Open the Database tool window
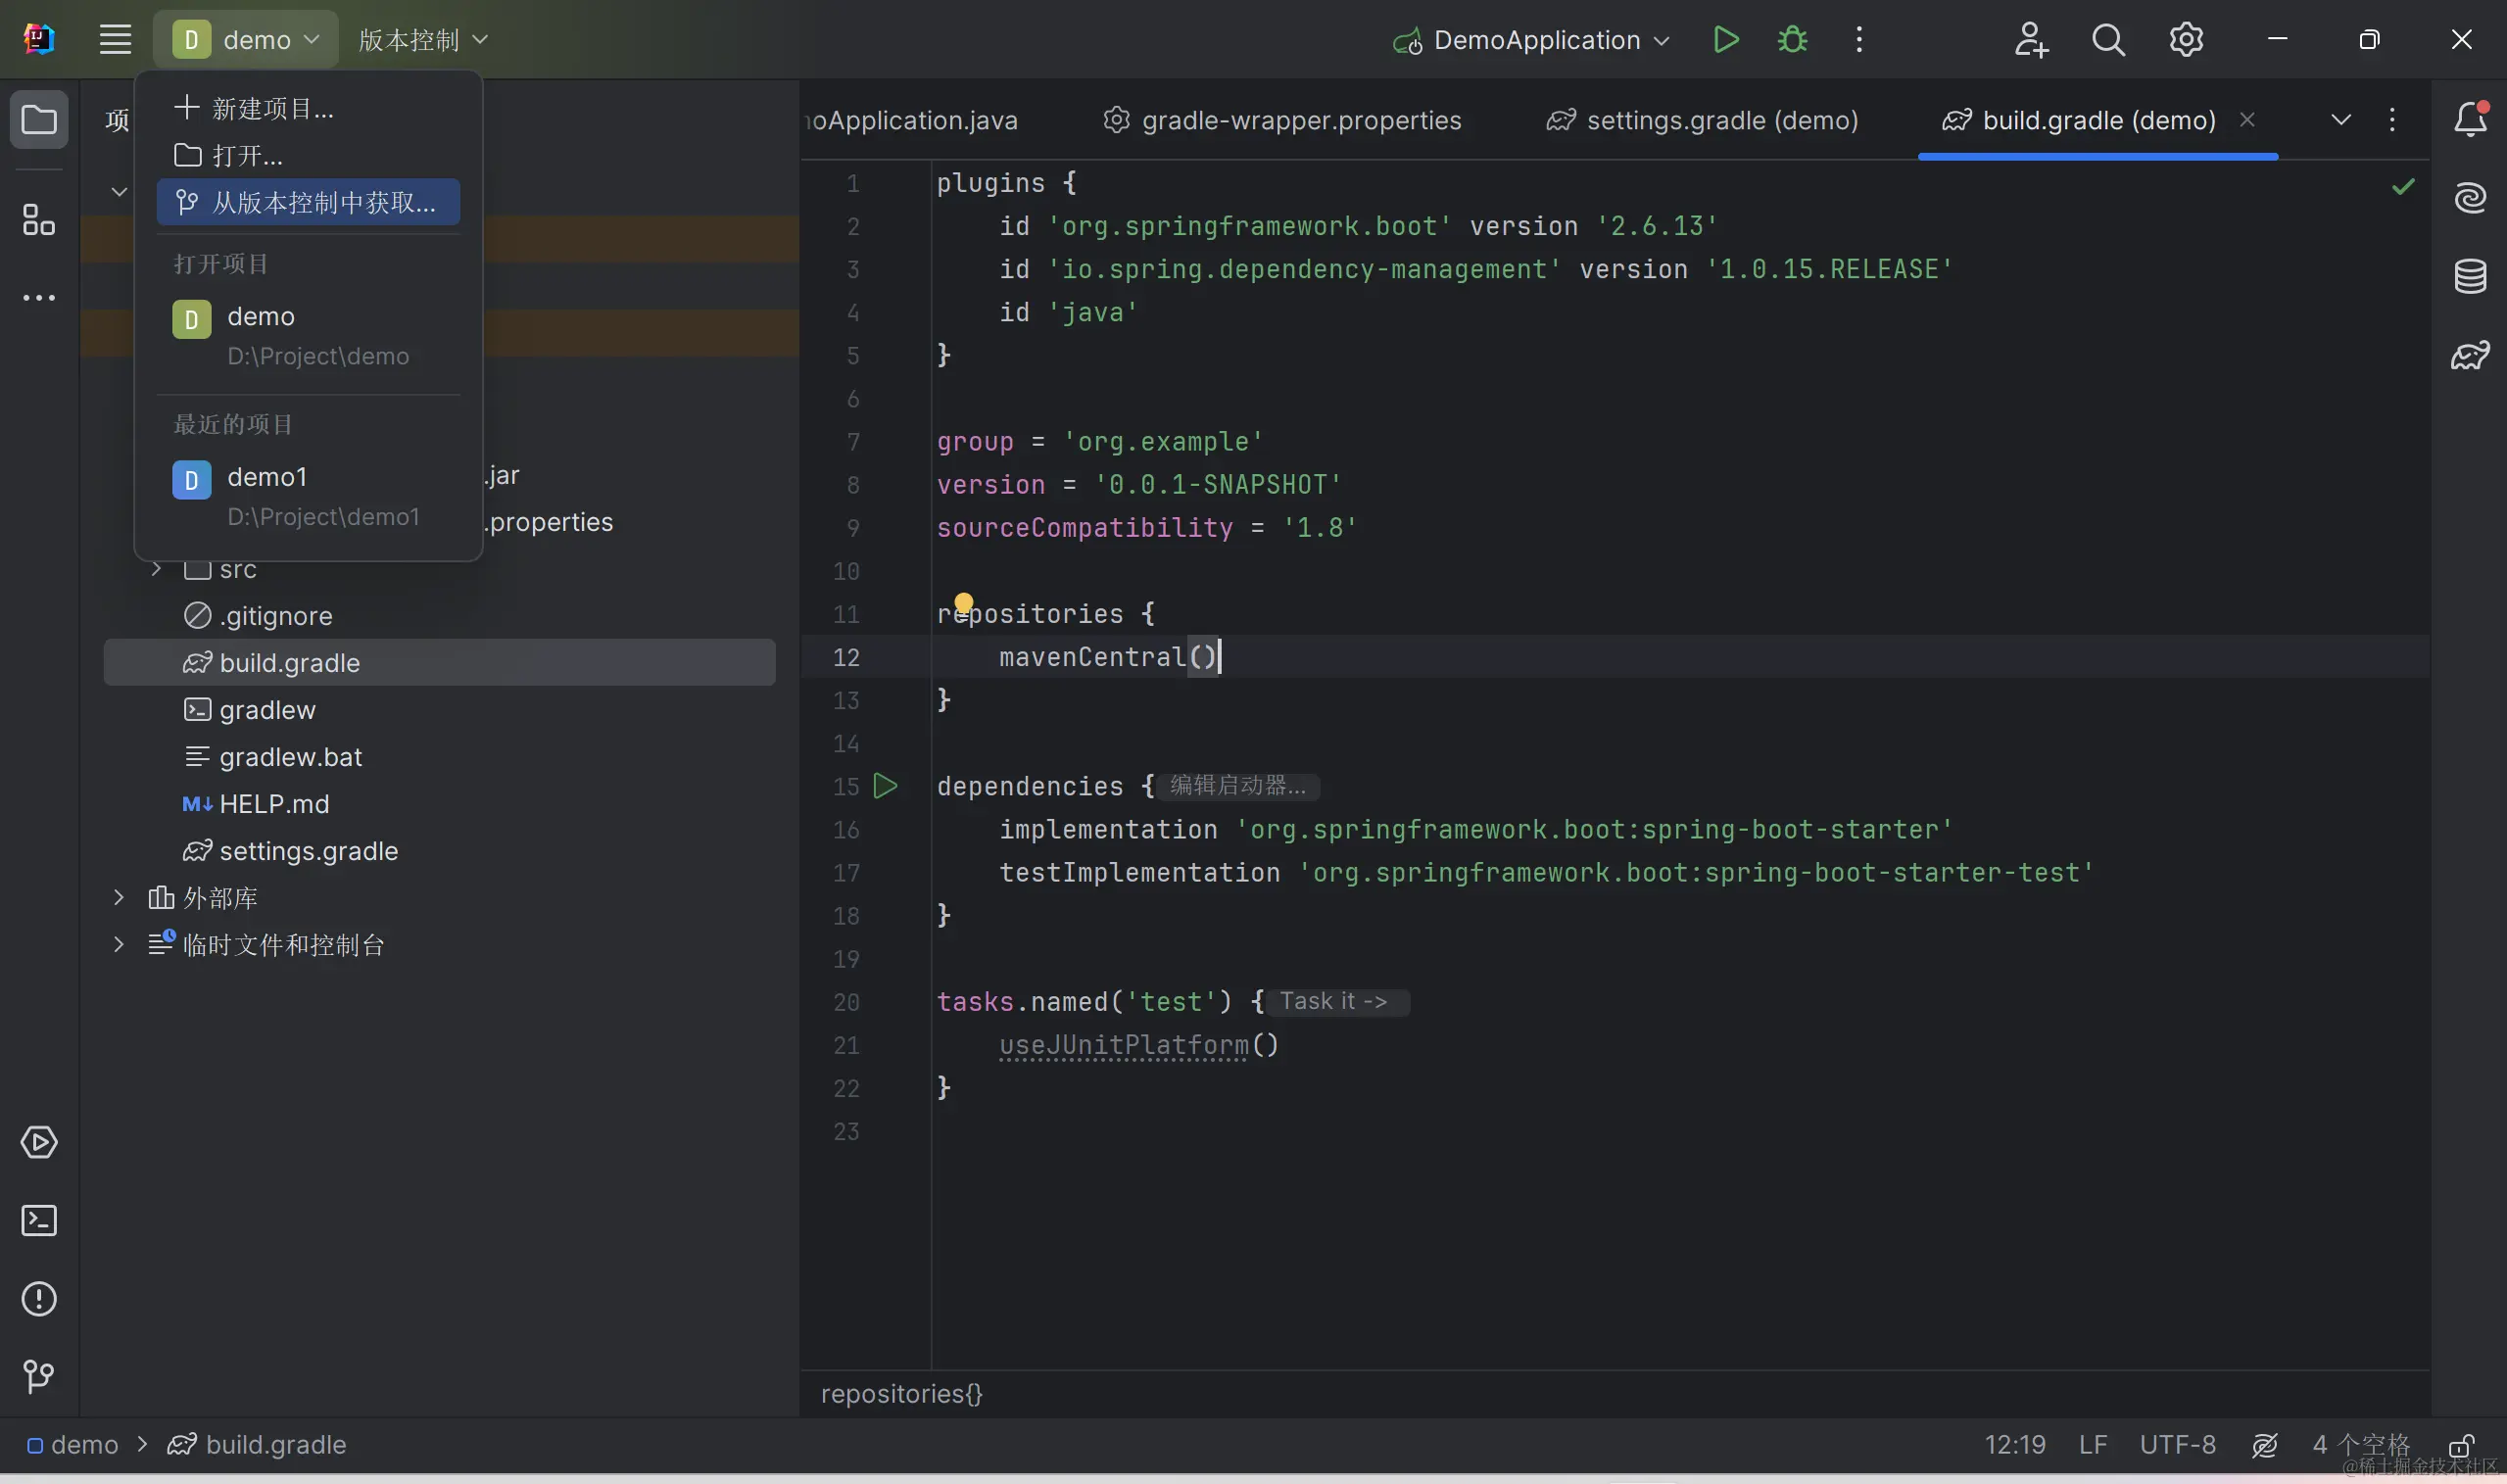 [2470, 276]
